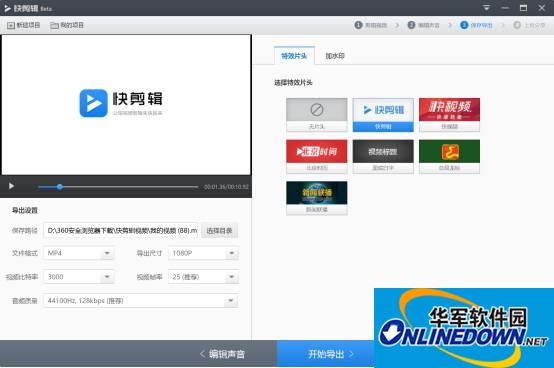Click the save path input field

pos(121,231)
